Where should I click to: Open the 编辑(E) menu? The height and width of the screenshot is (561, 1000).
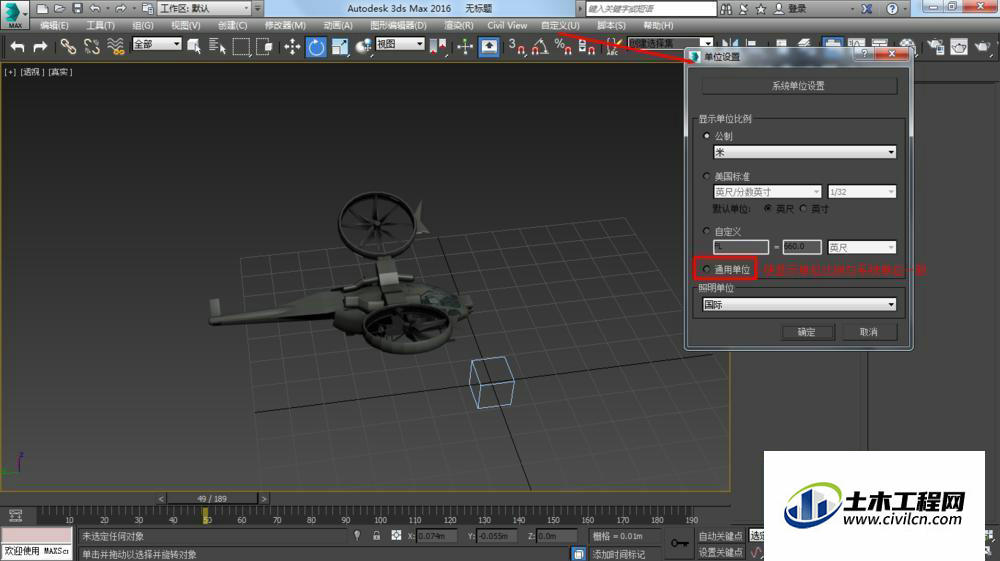click(54, 26)
